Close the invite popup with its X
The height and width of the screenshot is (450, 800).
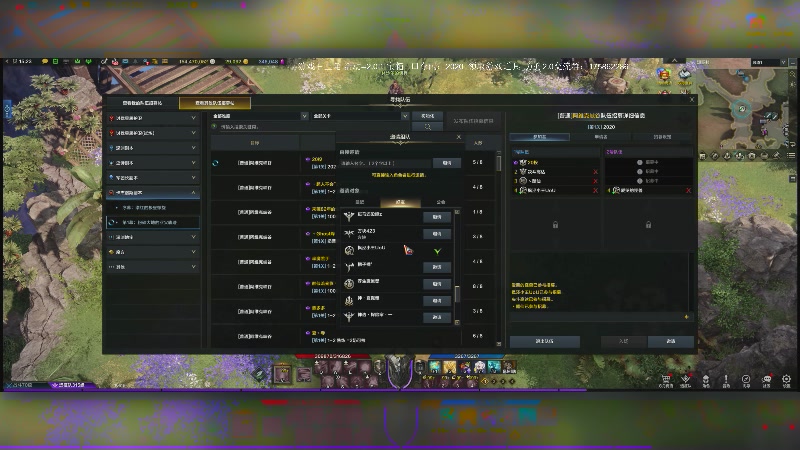[x=459, y=137]
